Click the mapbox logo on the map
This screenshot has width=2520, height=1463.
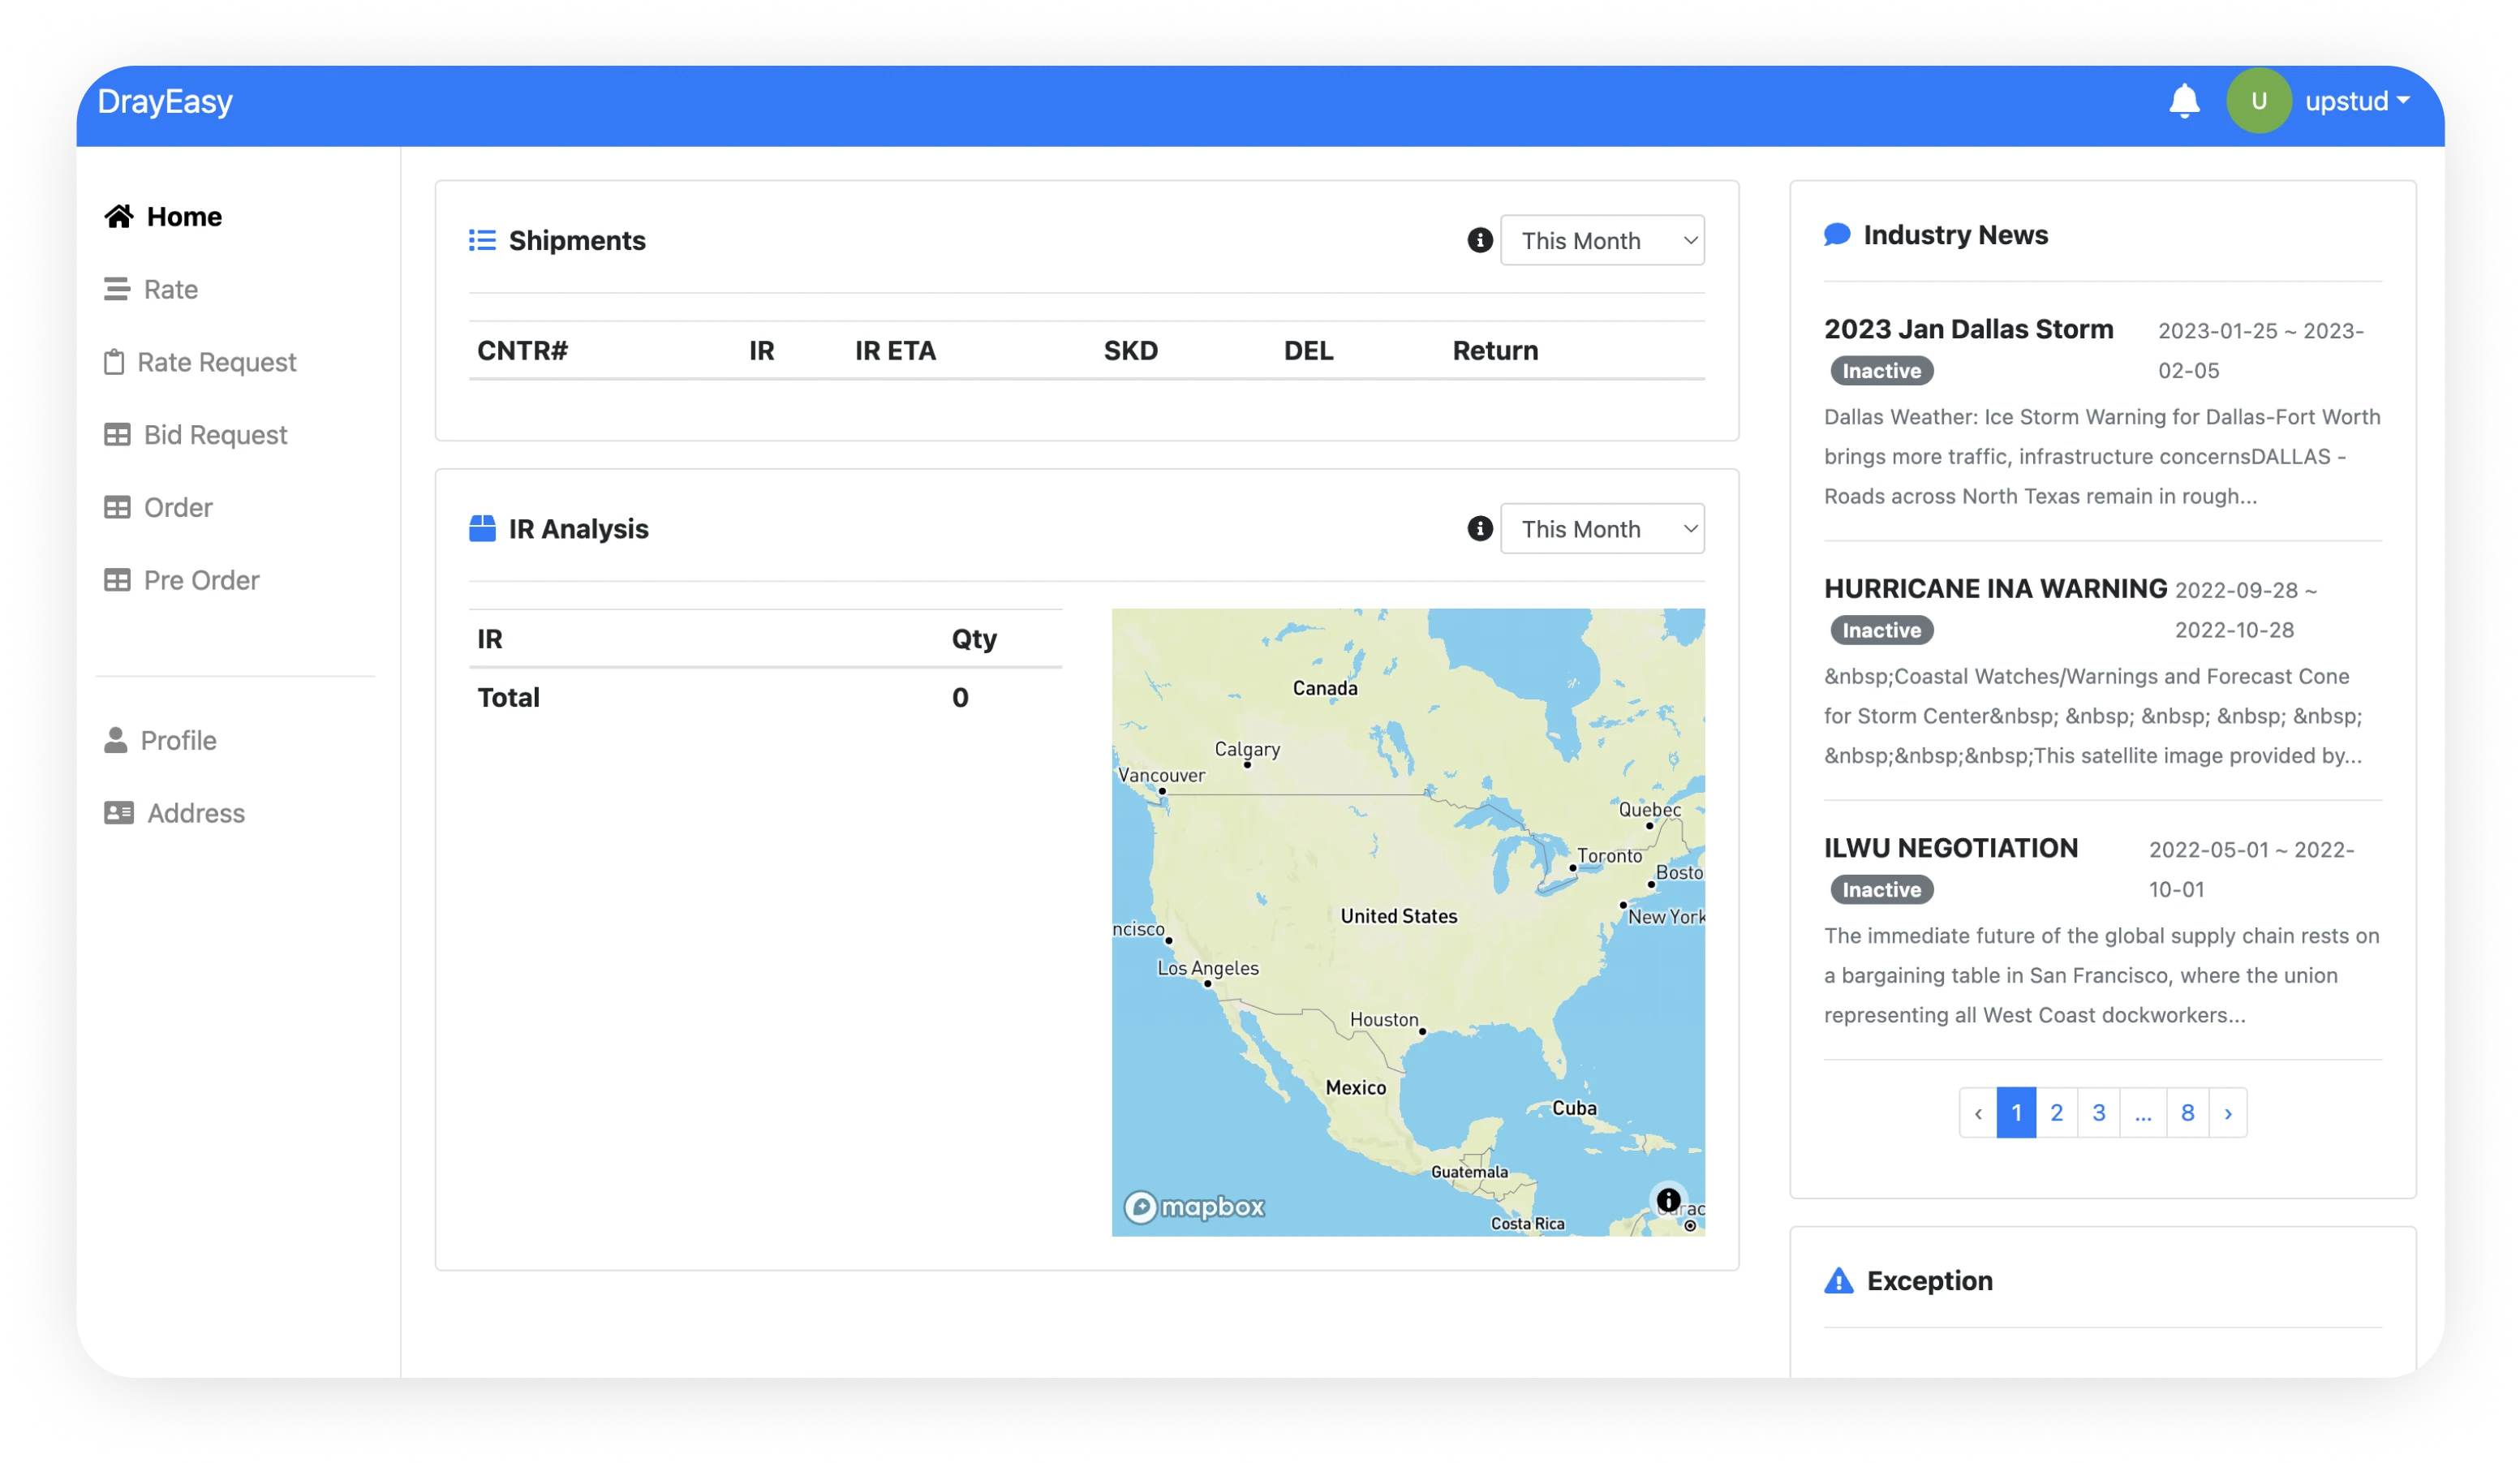click(x=1194, y=1207)
